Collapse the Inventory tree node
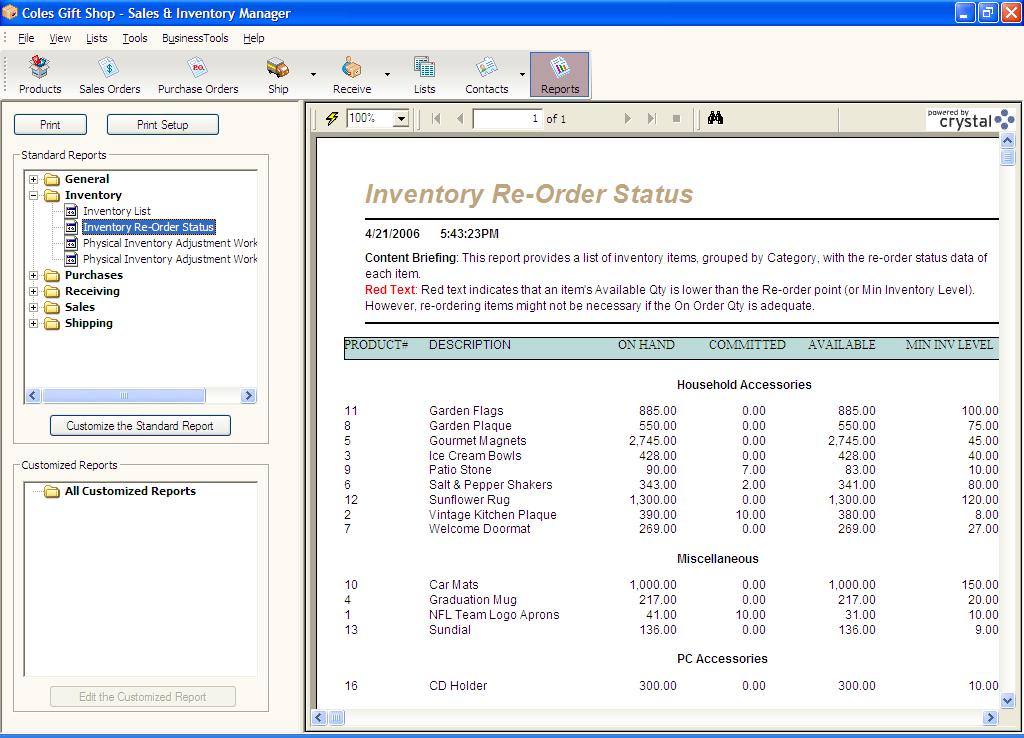Screen dimensions: 1024x738 click(x=33, y=195)
